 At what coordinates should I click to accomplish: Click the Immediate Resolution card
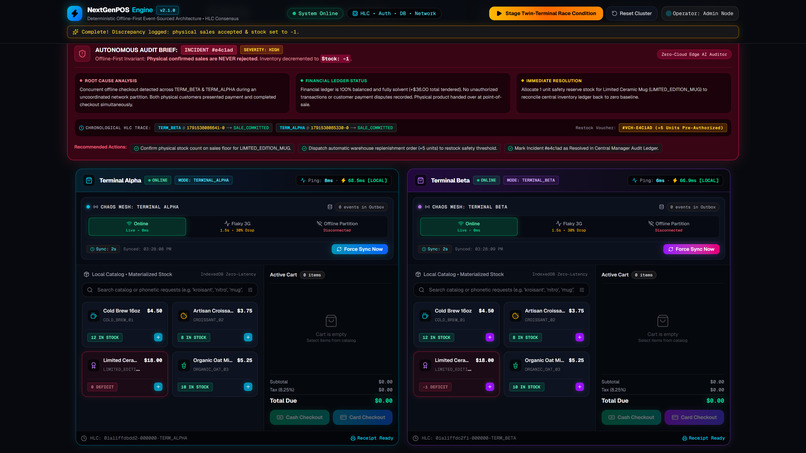[x=624, y=93]
